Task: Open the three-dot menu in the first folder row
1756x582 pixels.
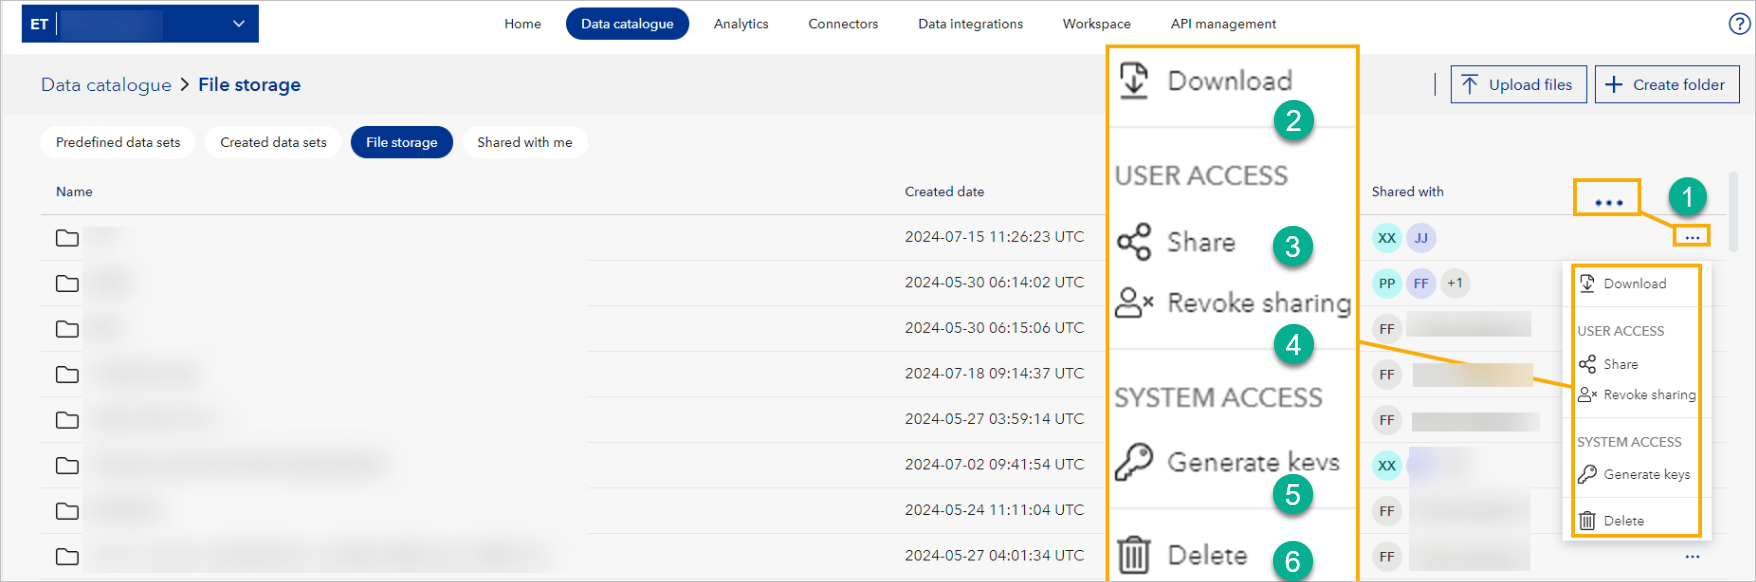Action: pyautogui.click(x=1692, y=237)
